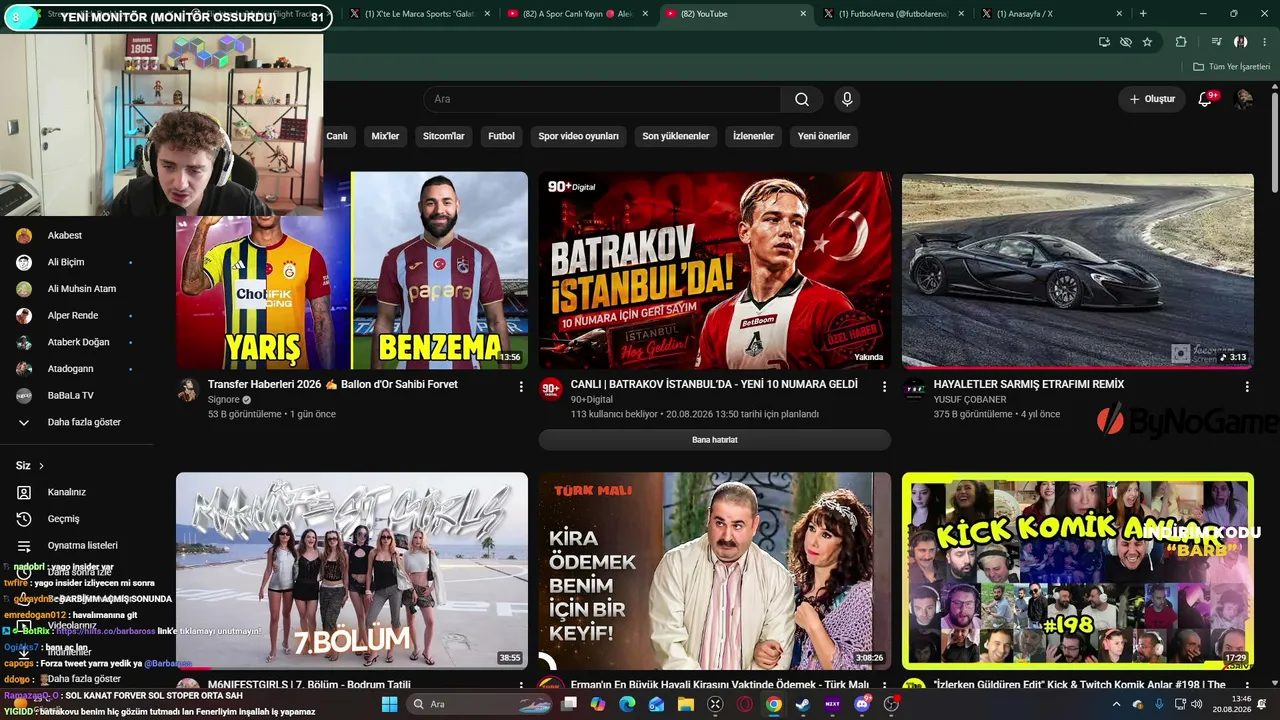
Task: Open Chrome media controls icon
Action: (1217, 42)
